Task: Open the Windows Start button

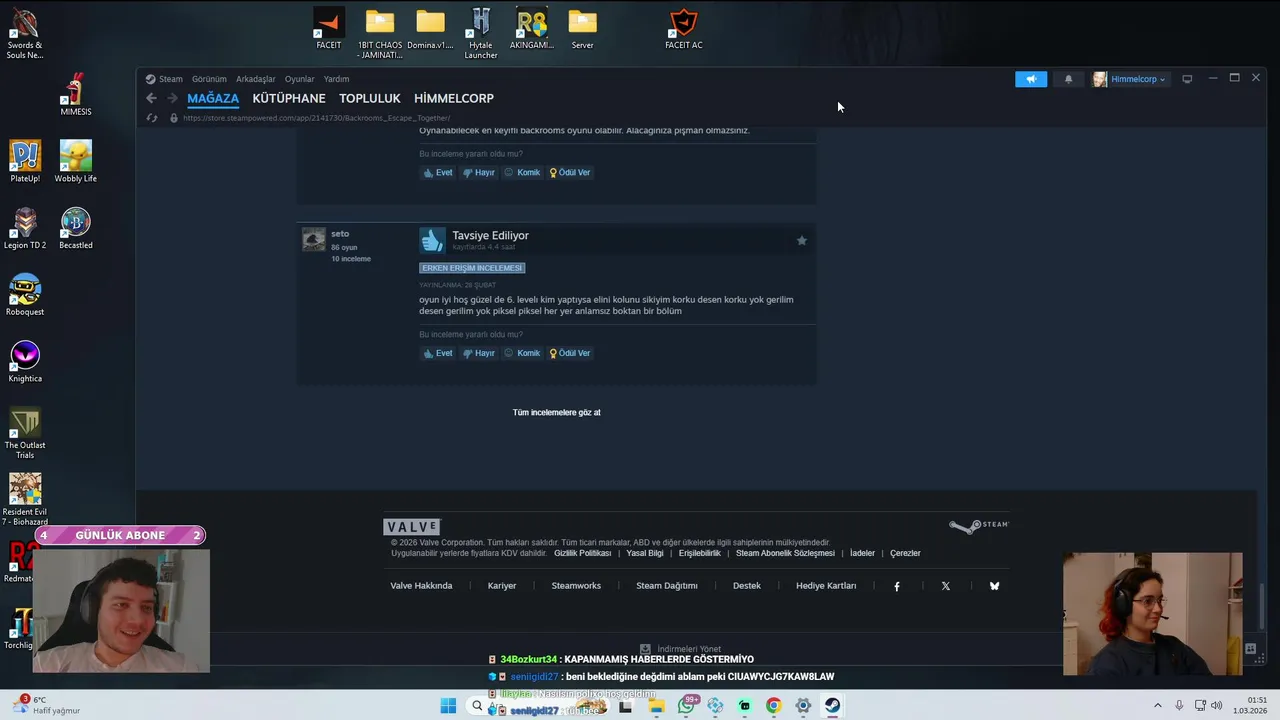Action: [448, 706]
